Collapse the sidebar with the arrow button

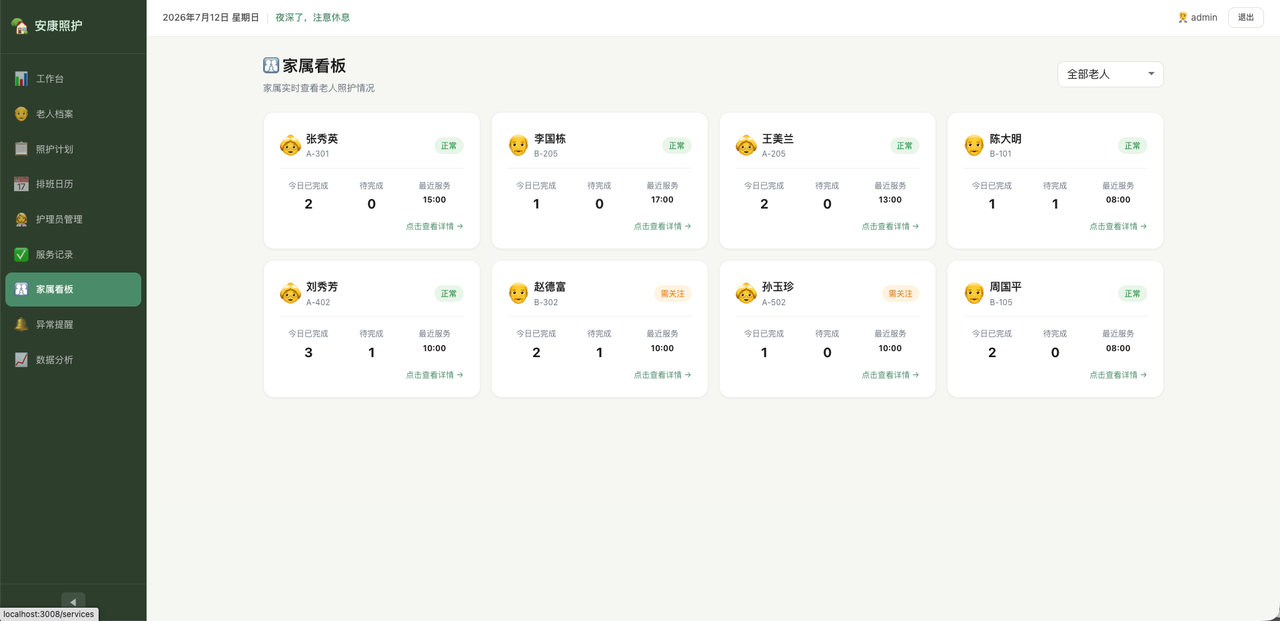point(73,601)
